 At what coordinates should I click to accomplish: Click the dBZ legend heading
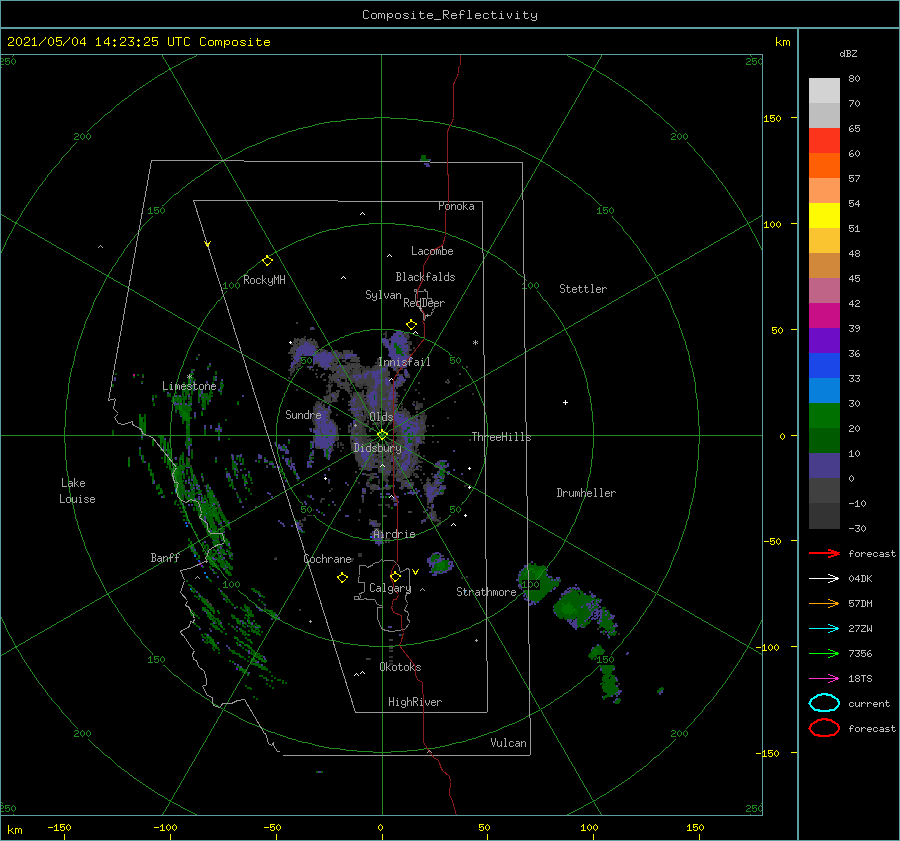click(848, 54)
